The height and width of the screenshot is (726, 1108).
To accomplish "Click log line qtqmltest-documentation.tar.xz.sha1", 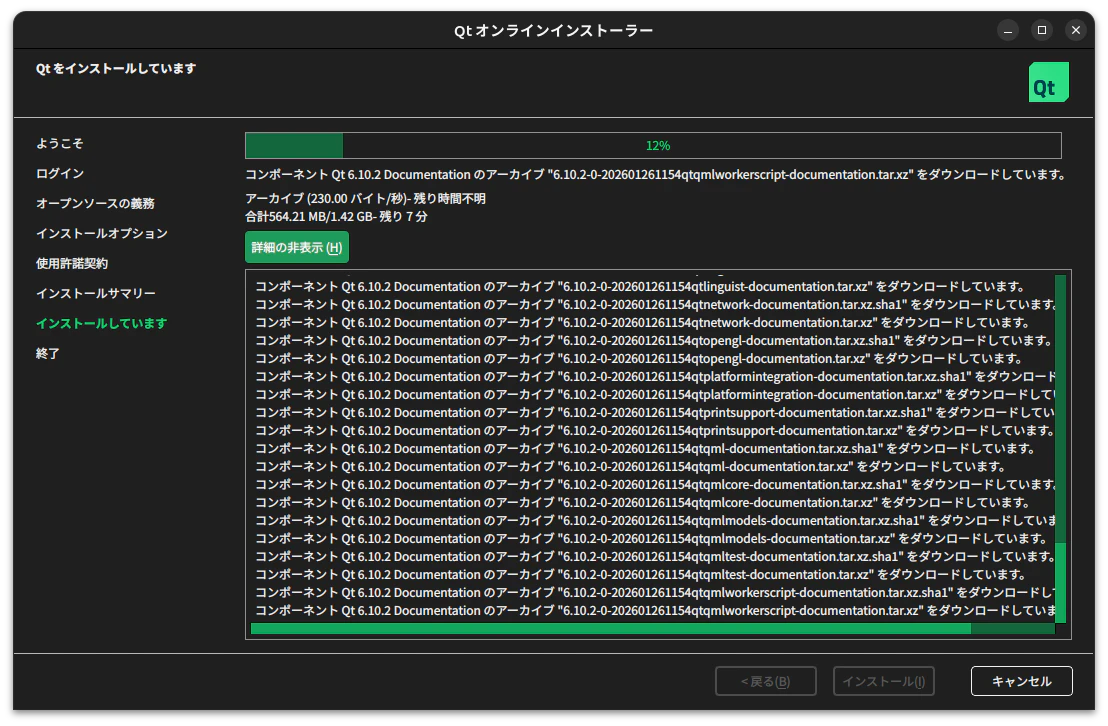I will tap(655, 557).
